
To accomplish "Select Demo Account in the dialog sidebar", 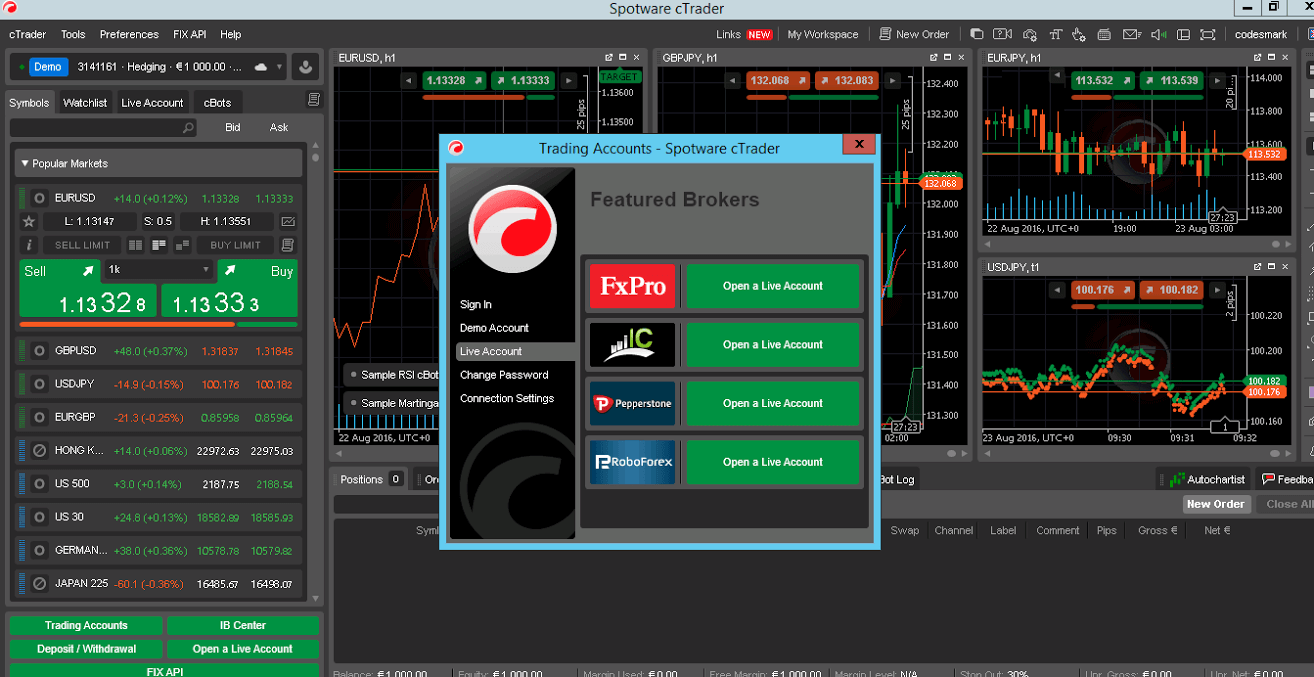I will click(494, 328).
